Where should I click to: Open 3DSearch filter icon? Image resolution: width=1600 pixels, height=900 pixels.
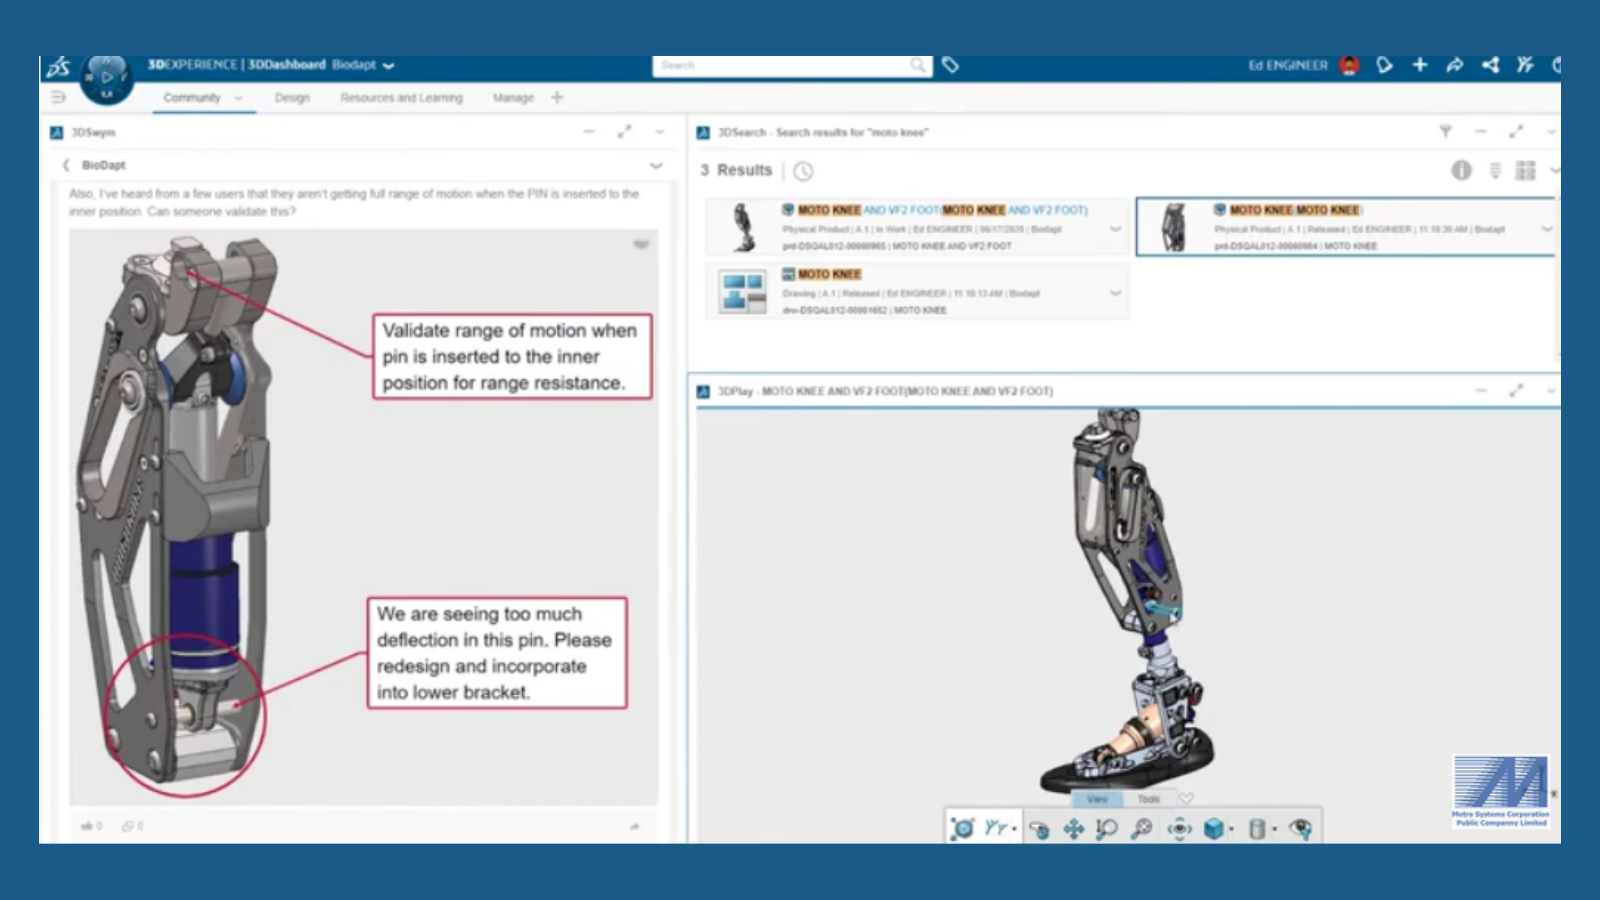[x=1445, y=132]
